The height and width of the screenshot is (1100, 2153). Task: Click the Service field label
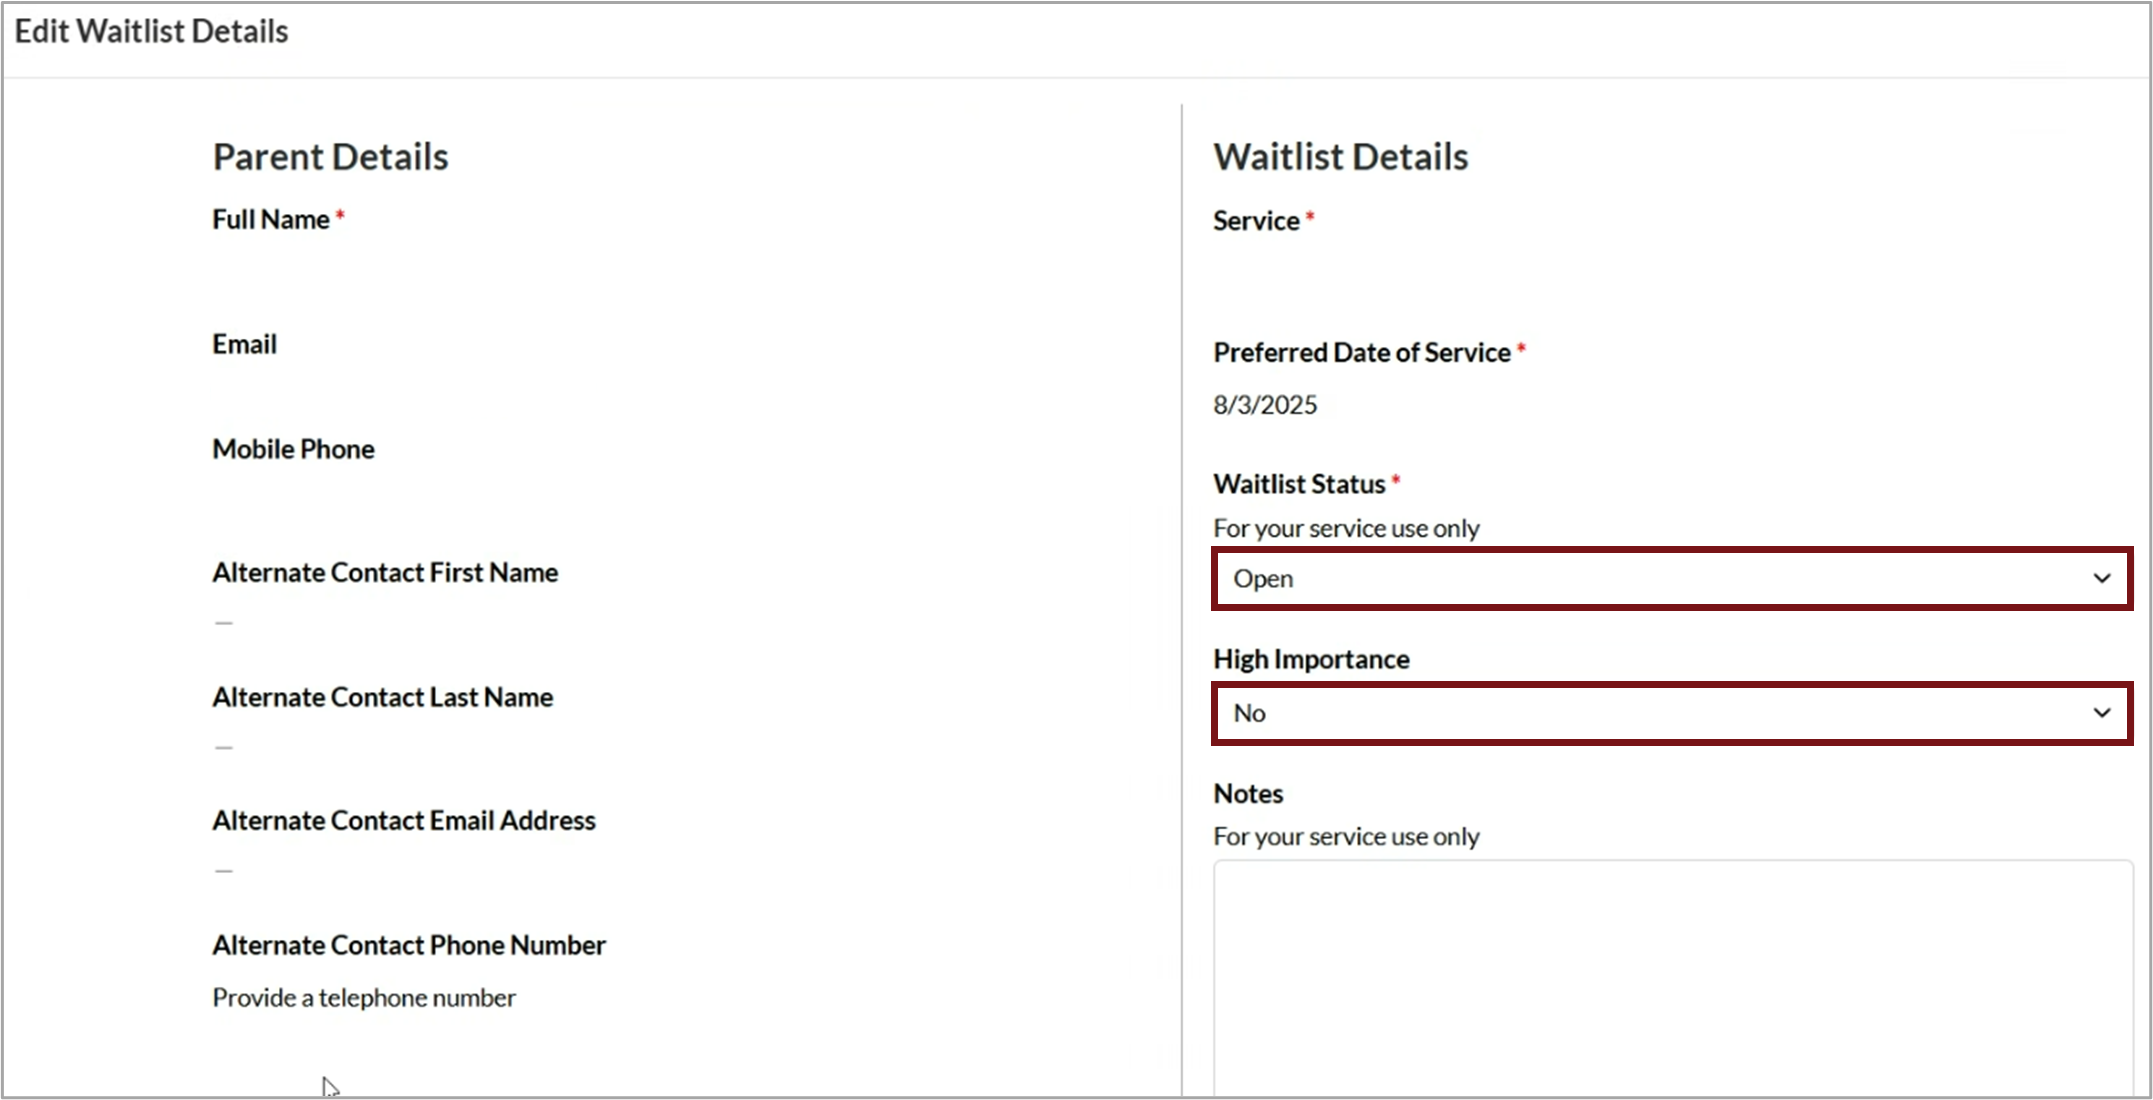coord(1256,221)
